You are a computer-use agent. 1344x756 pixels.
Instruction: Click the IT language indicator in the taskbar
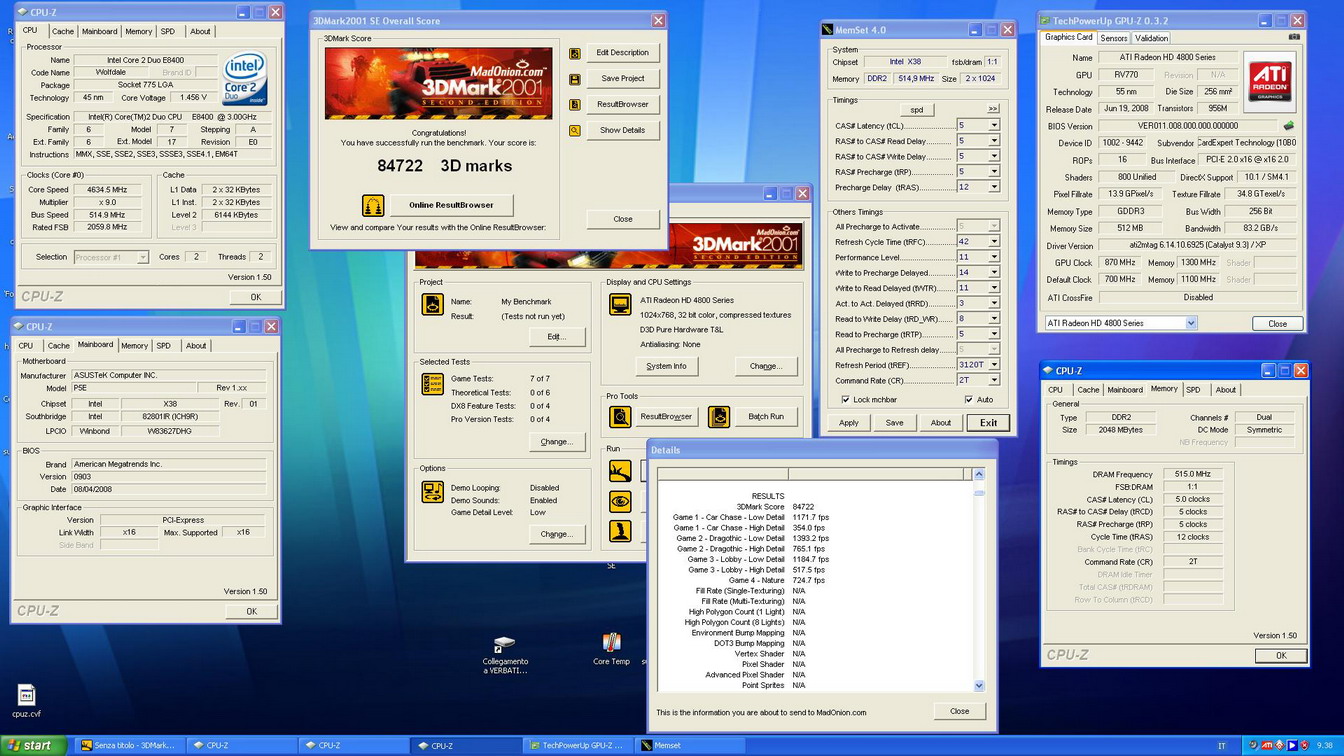pyautogui.click(x=1221, y=746)
